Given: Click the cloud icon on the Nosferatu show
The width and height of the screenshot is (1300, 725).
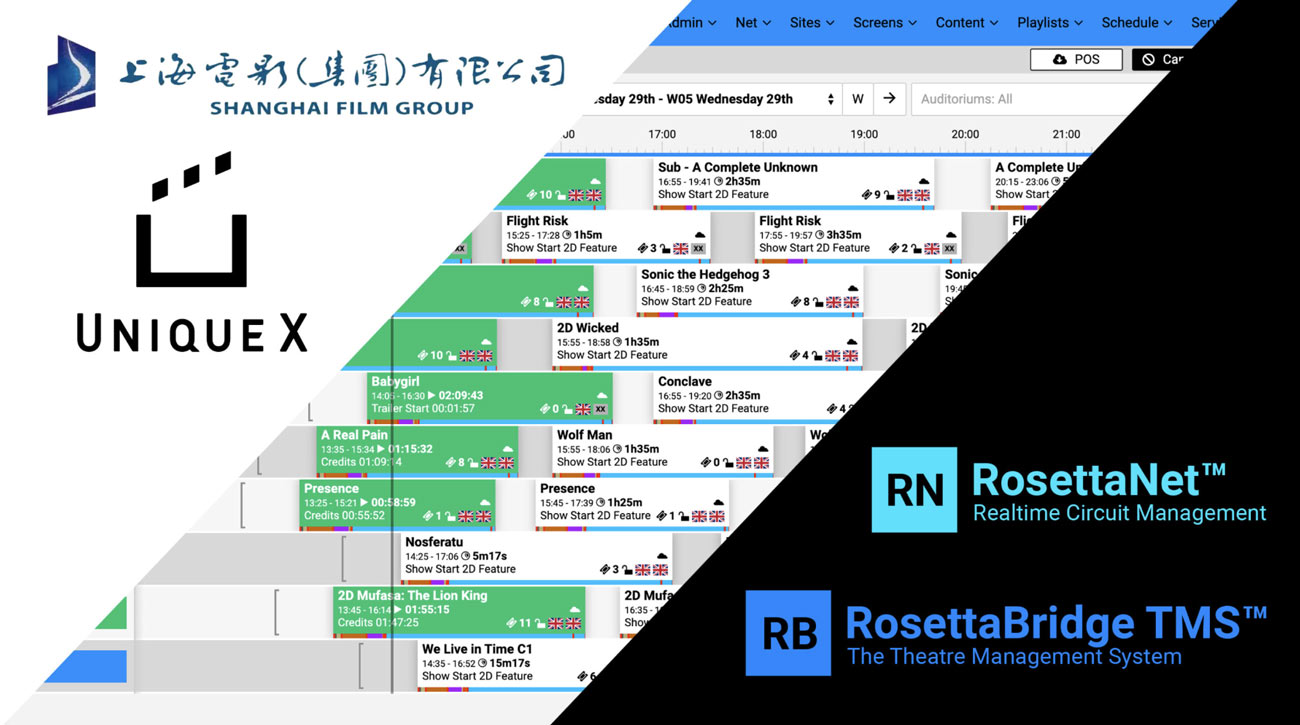Looking at the screenshot, I should (x=661, y=557).
